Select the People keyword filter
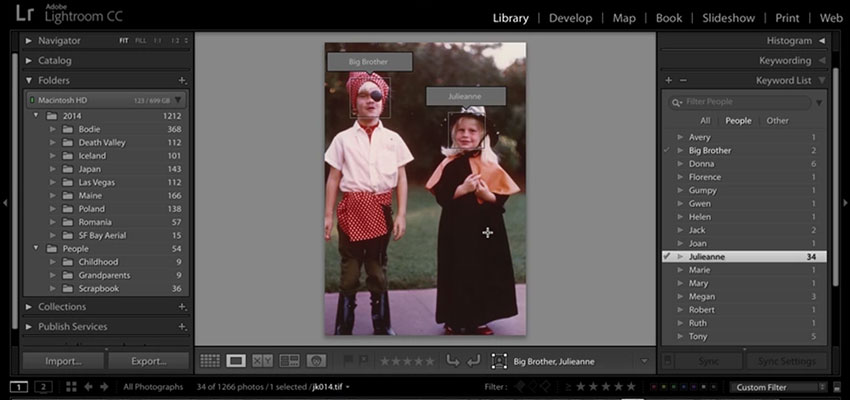850x400 pixels. (x=738, y=121)
